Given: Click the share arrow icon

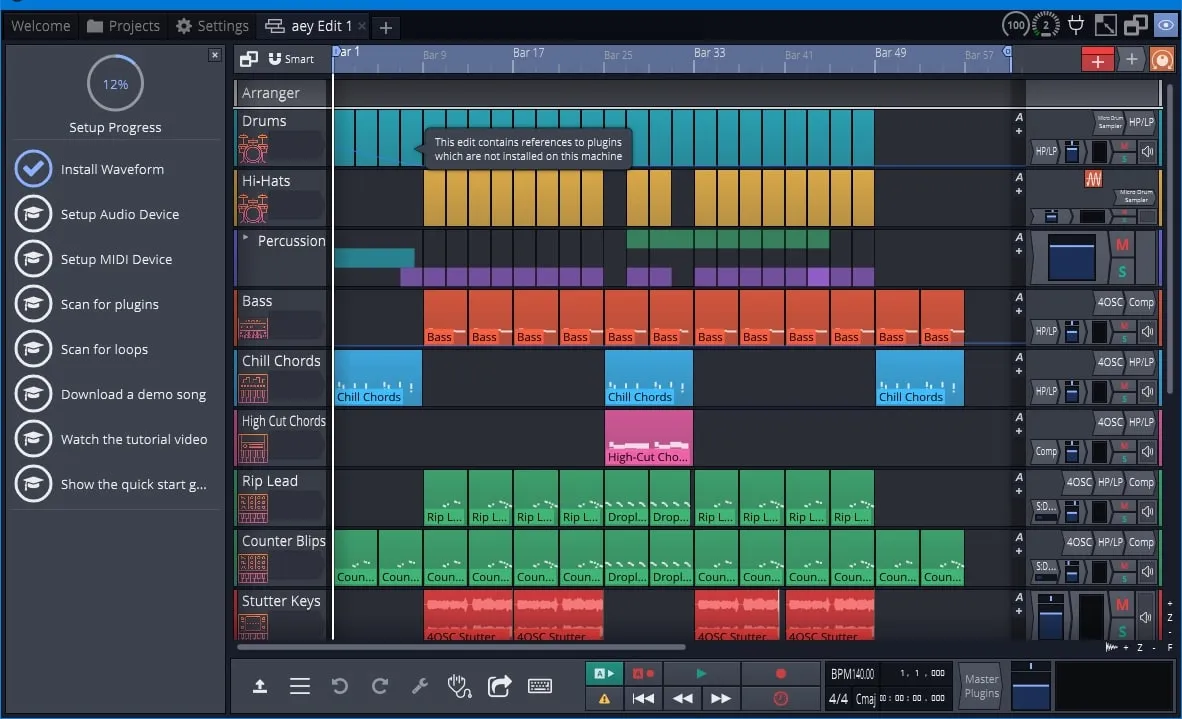Looking at the screenshot, I should coord(499,686).
